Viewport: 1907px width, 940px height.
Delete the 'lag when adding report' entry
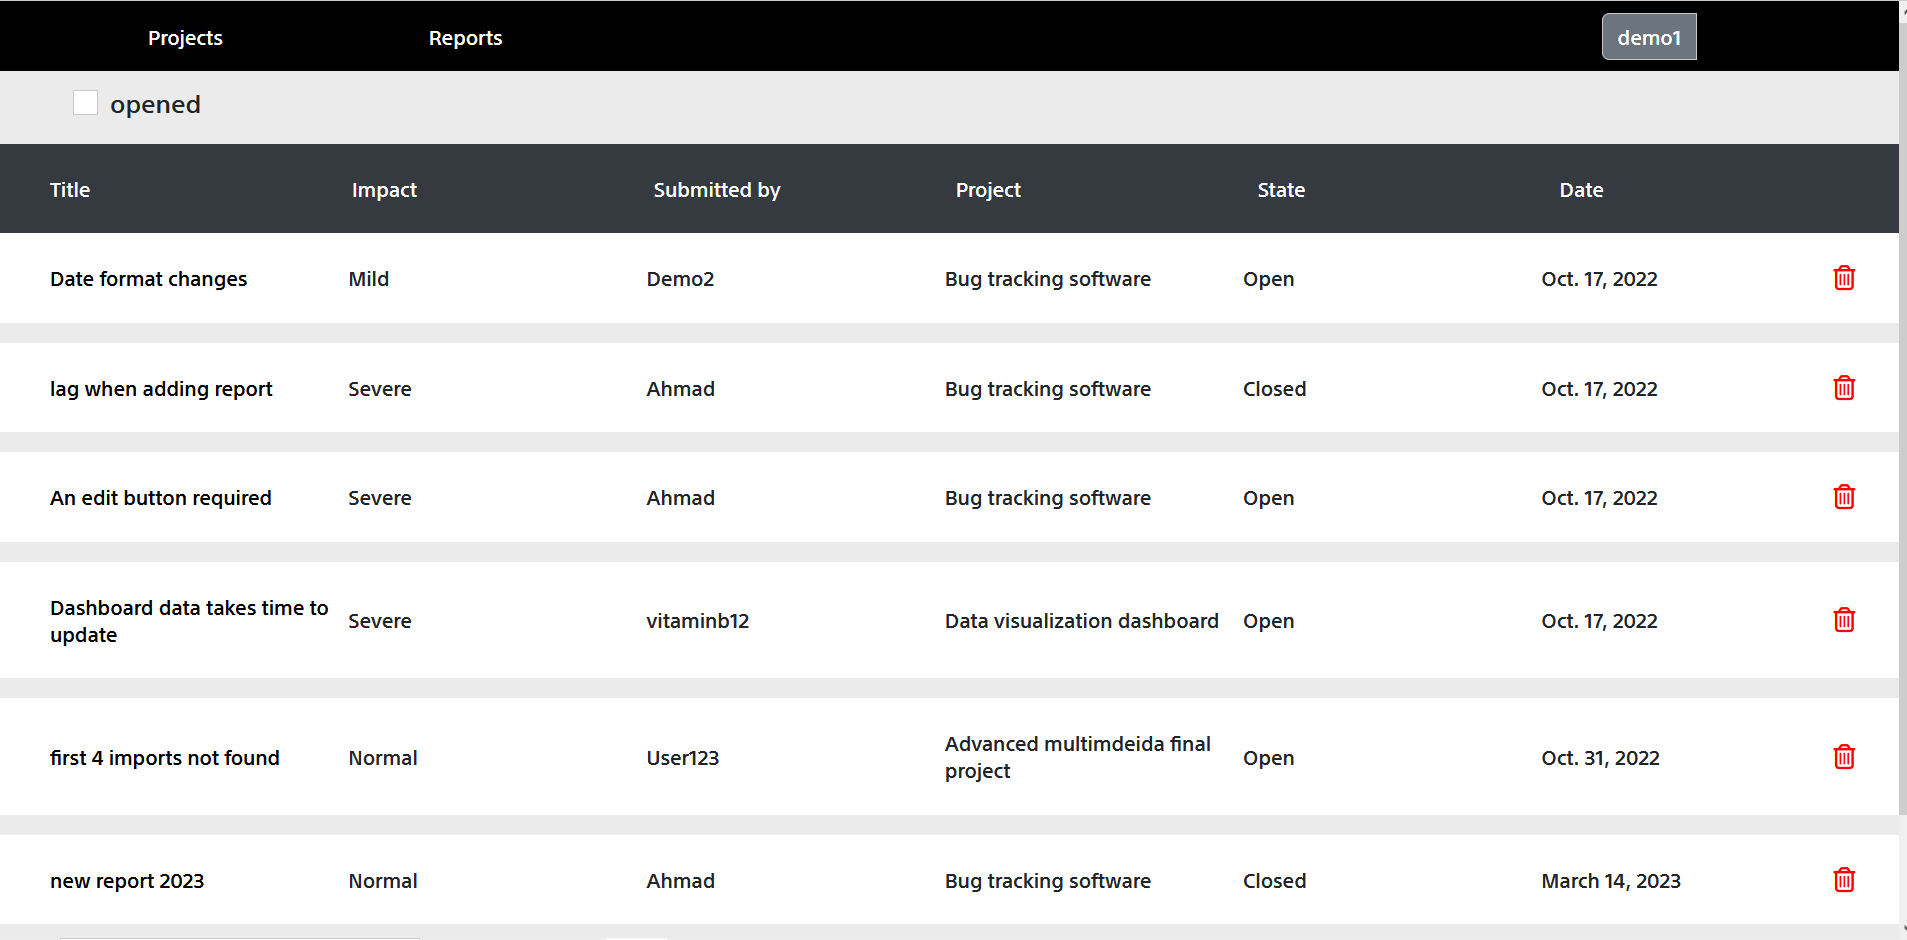[1844, 388]
